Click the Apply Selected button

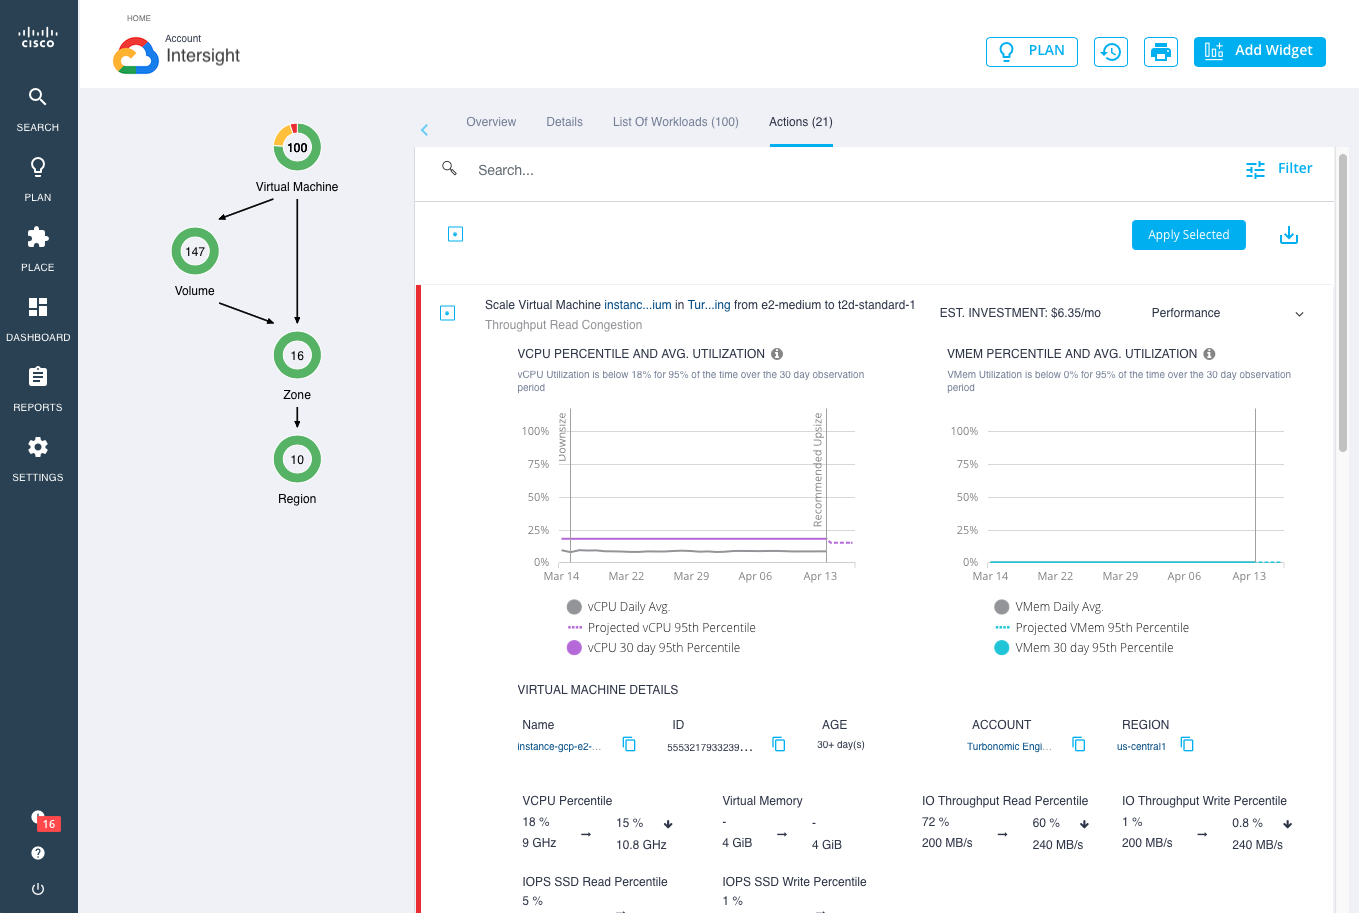pos(1188,235)
